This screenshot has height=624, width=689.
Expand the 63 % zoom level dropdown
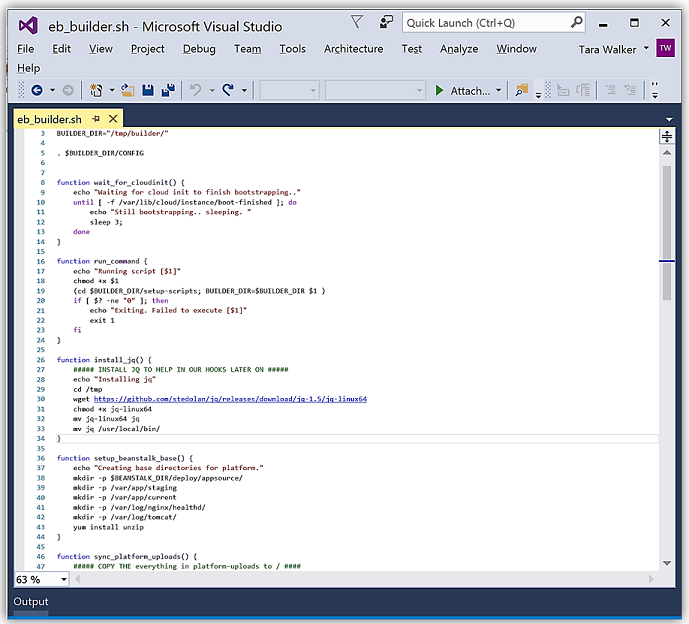point(65,579)
